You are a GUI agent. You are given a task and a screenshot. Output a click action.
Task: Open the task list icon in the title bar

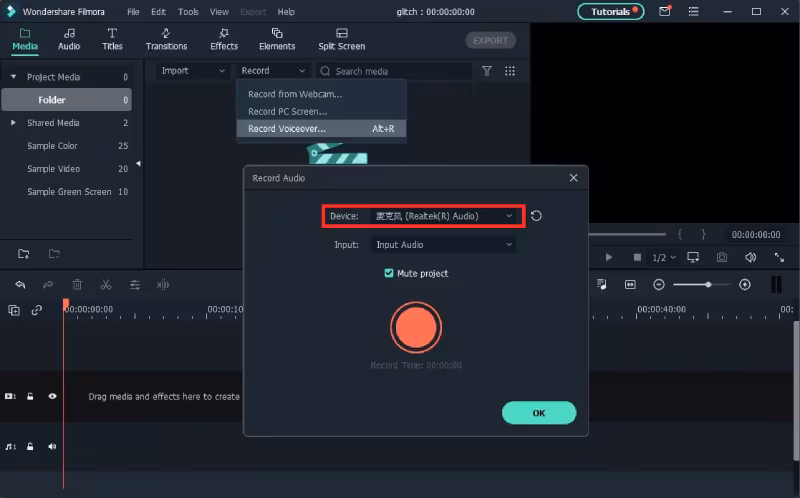coord(693,11)
